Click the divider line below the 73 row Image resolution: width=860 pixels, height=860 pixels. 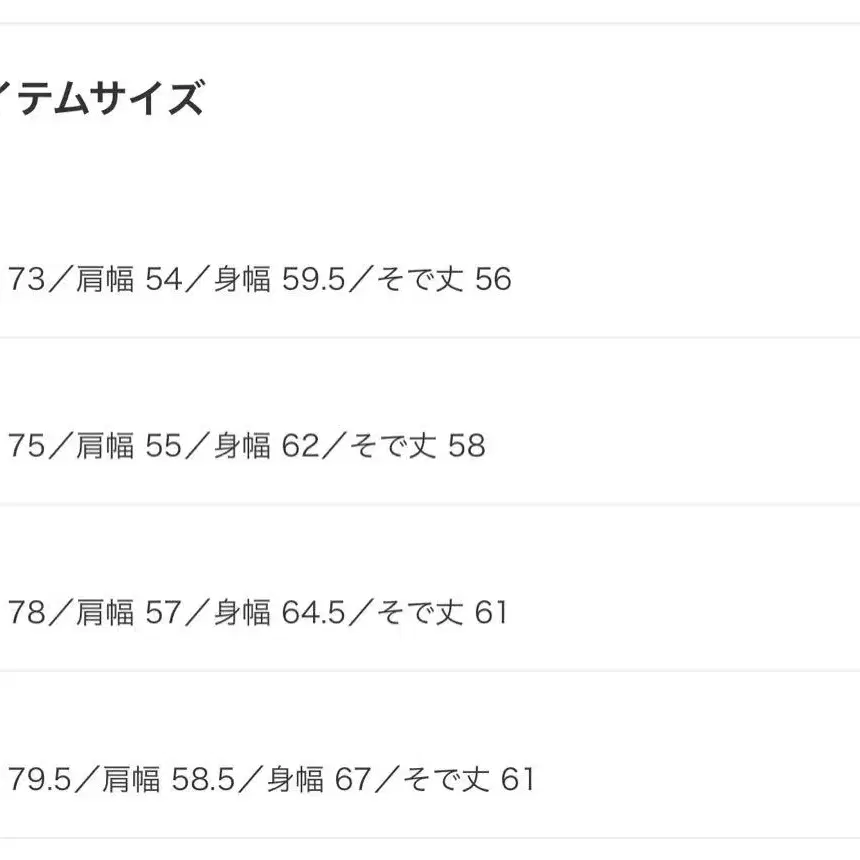pyautogui.click(x=430, y=337)
